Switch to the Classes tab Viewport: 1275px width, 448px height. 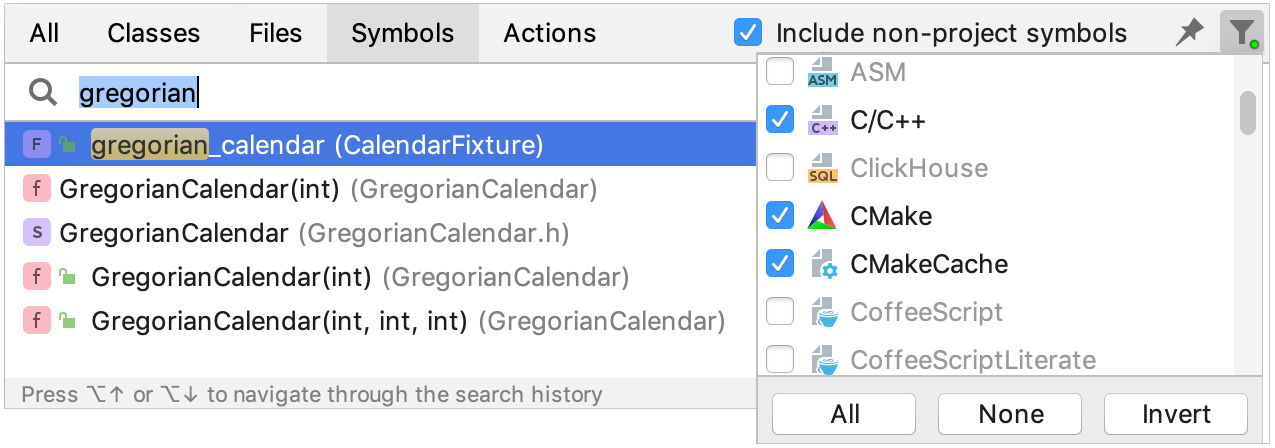coord(153,33)
